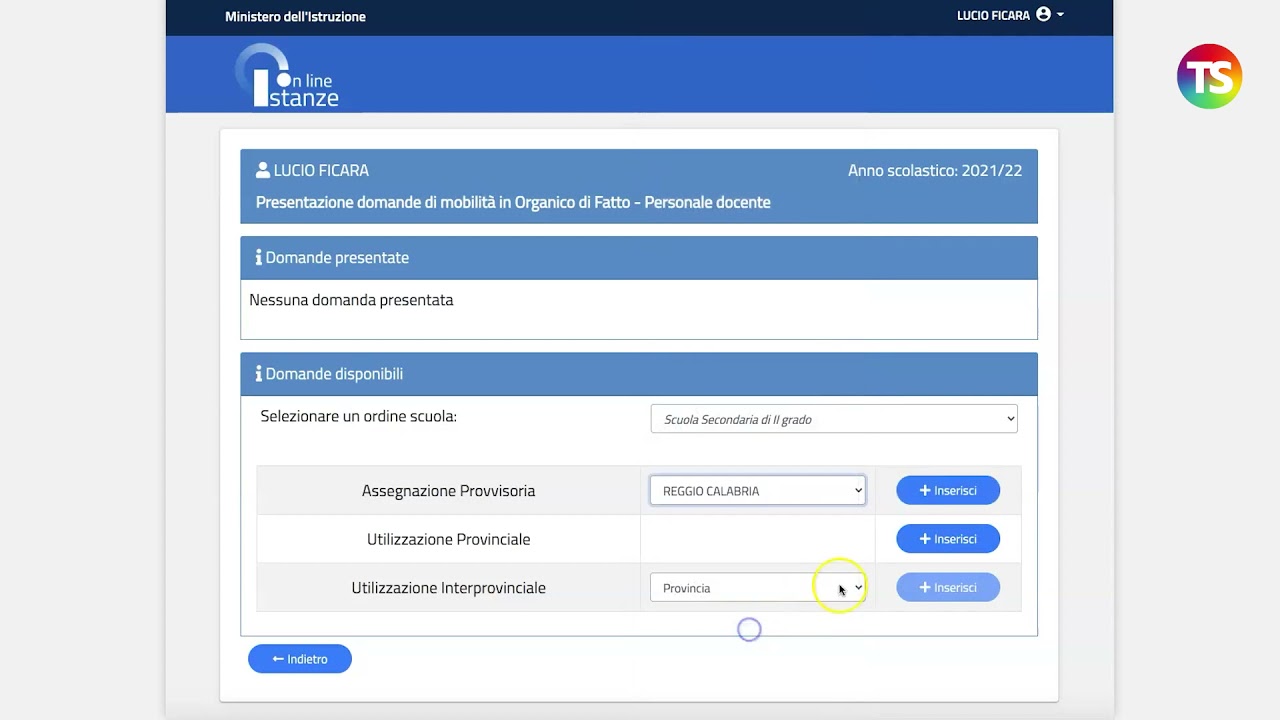Select the Utilizzazione Provinciale row label
Image resolution: width=1280 pixels, height=720 pixels.
(448, 539)
